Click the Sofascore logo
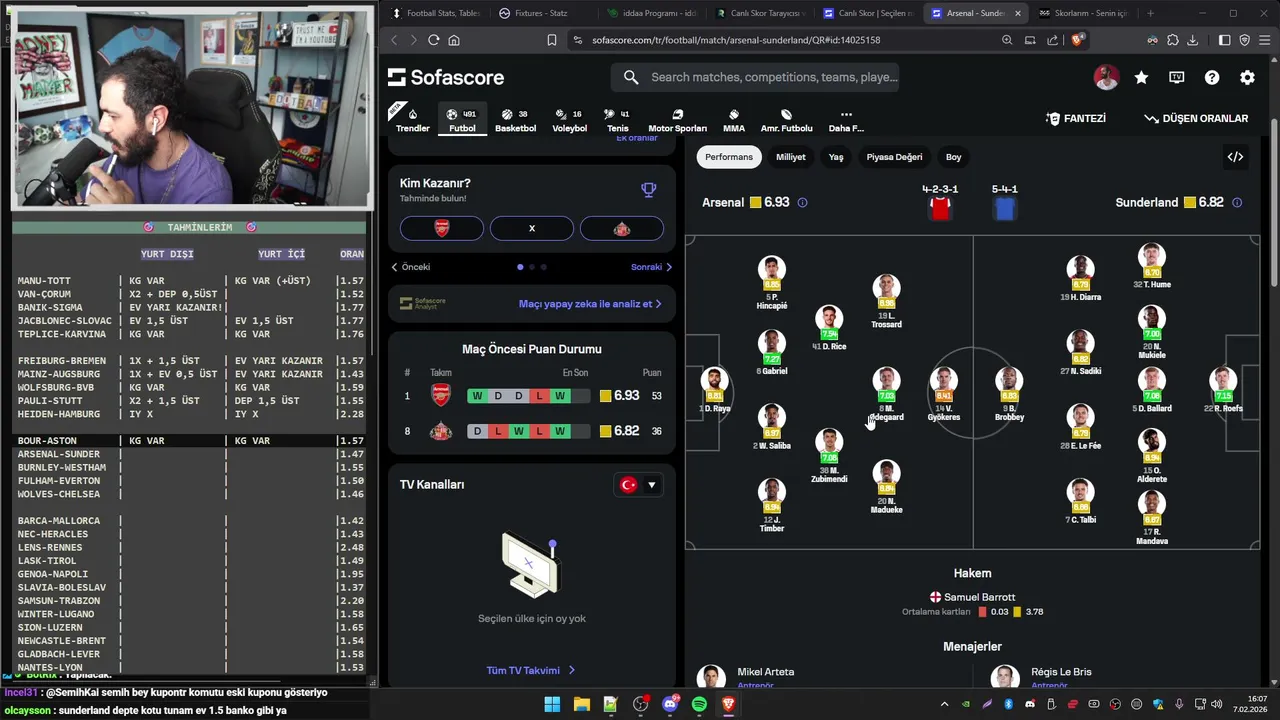This screenshot has height=720, width=1280. click(446, 77)
